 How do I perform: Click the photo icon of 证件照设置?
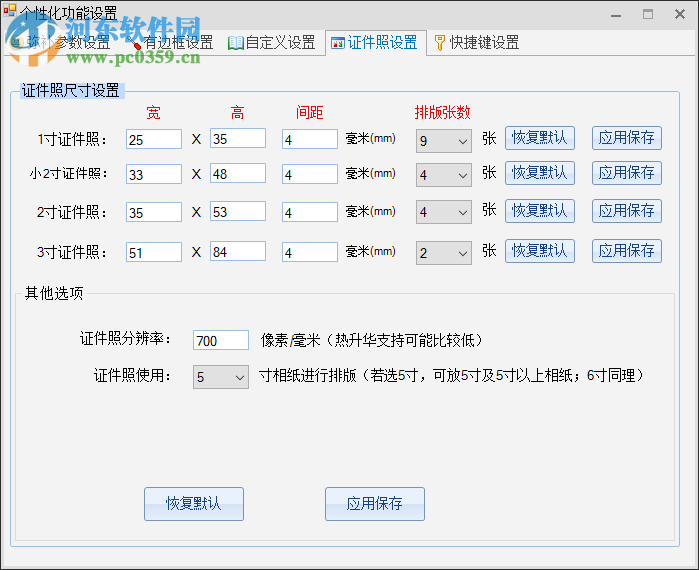[337, 43]
